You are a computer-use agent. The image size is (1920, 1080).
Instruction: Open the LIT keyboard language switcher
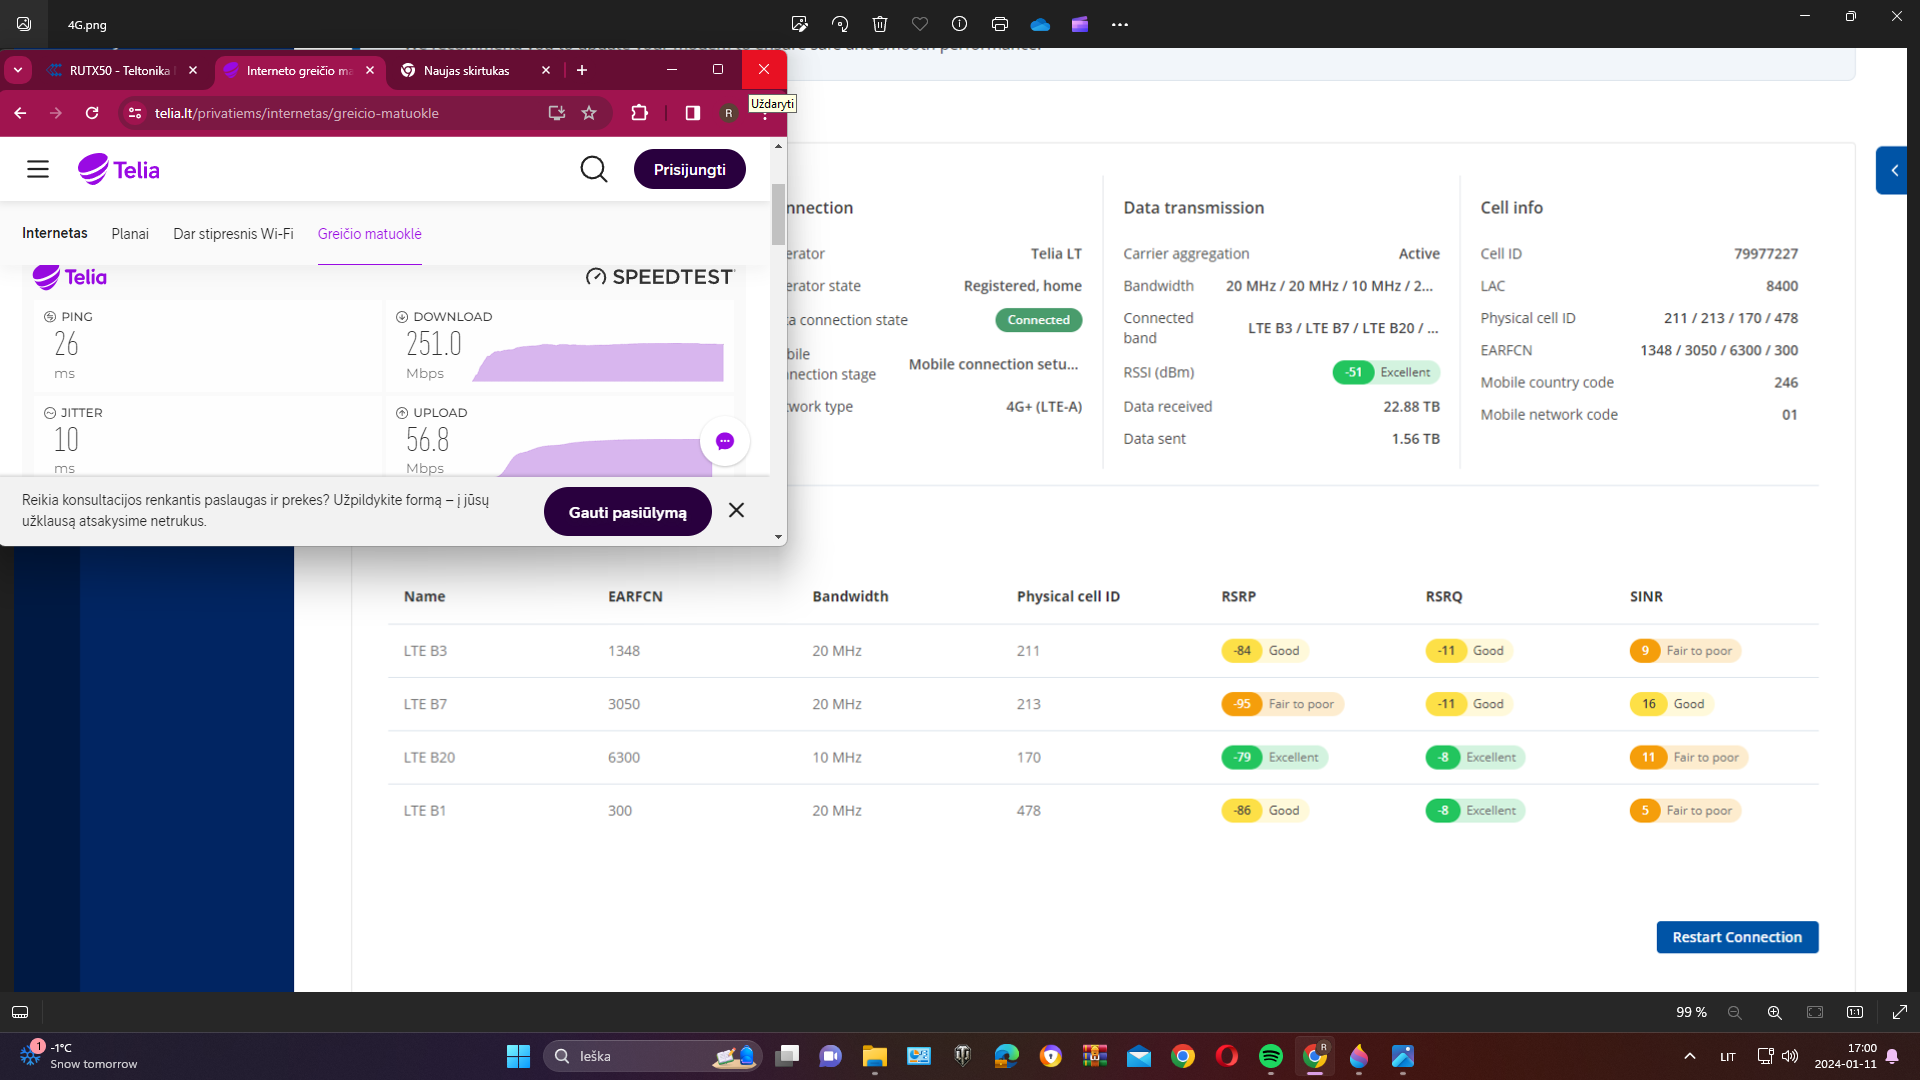pyautogui.click(x=1728, y=1057)
